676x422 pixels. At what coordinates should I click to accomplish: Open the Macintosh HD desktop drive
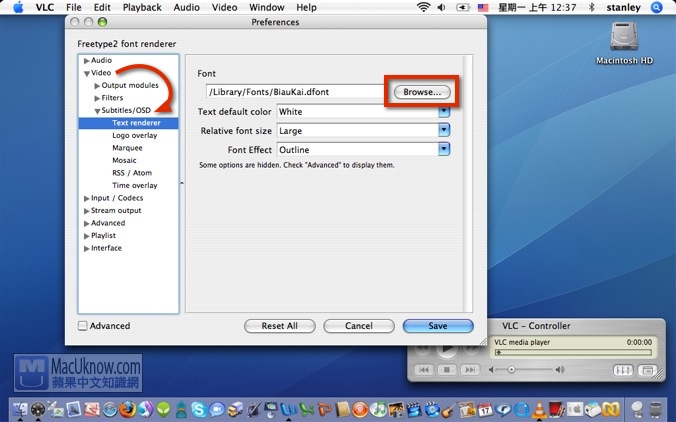point(624,43)
